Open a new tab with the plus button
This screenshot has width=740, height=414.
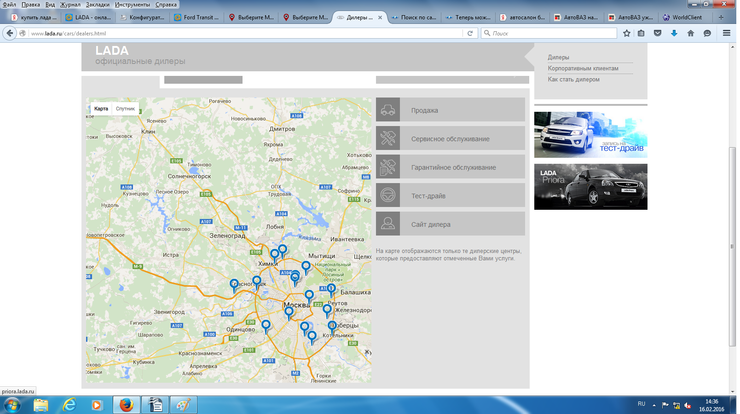point(721,17)
